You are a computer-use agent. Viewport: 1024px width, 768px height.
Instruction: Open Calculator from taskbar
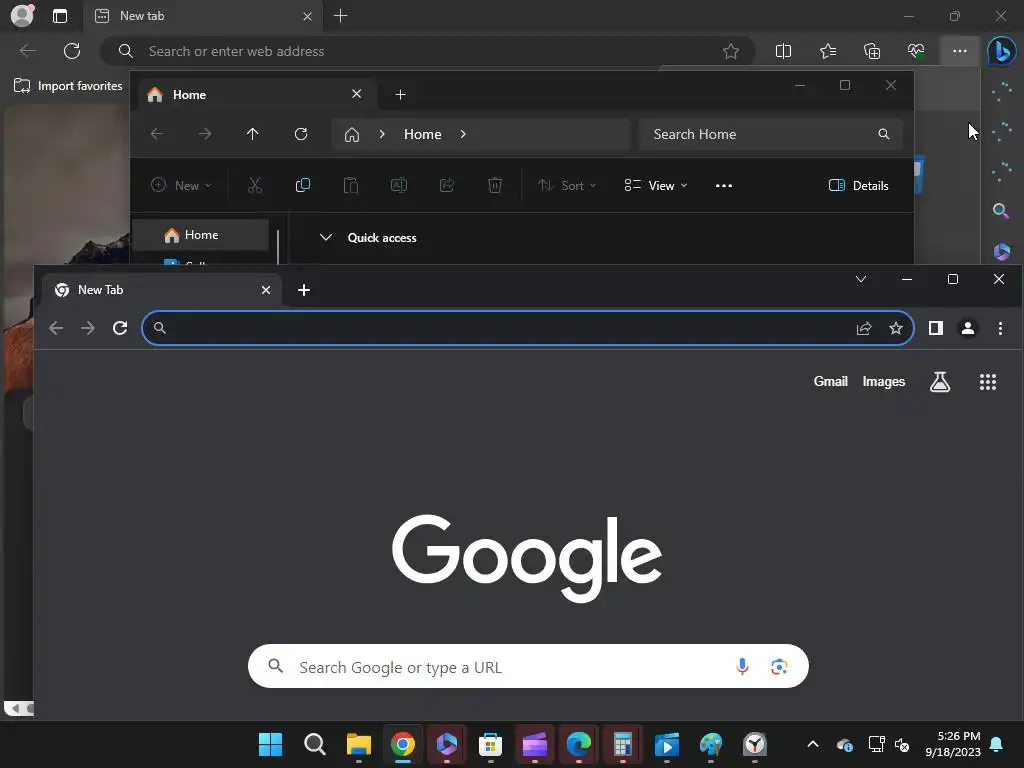622,744
